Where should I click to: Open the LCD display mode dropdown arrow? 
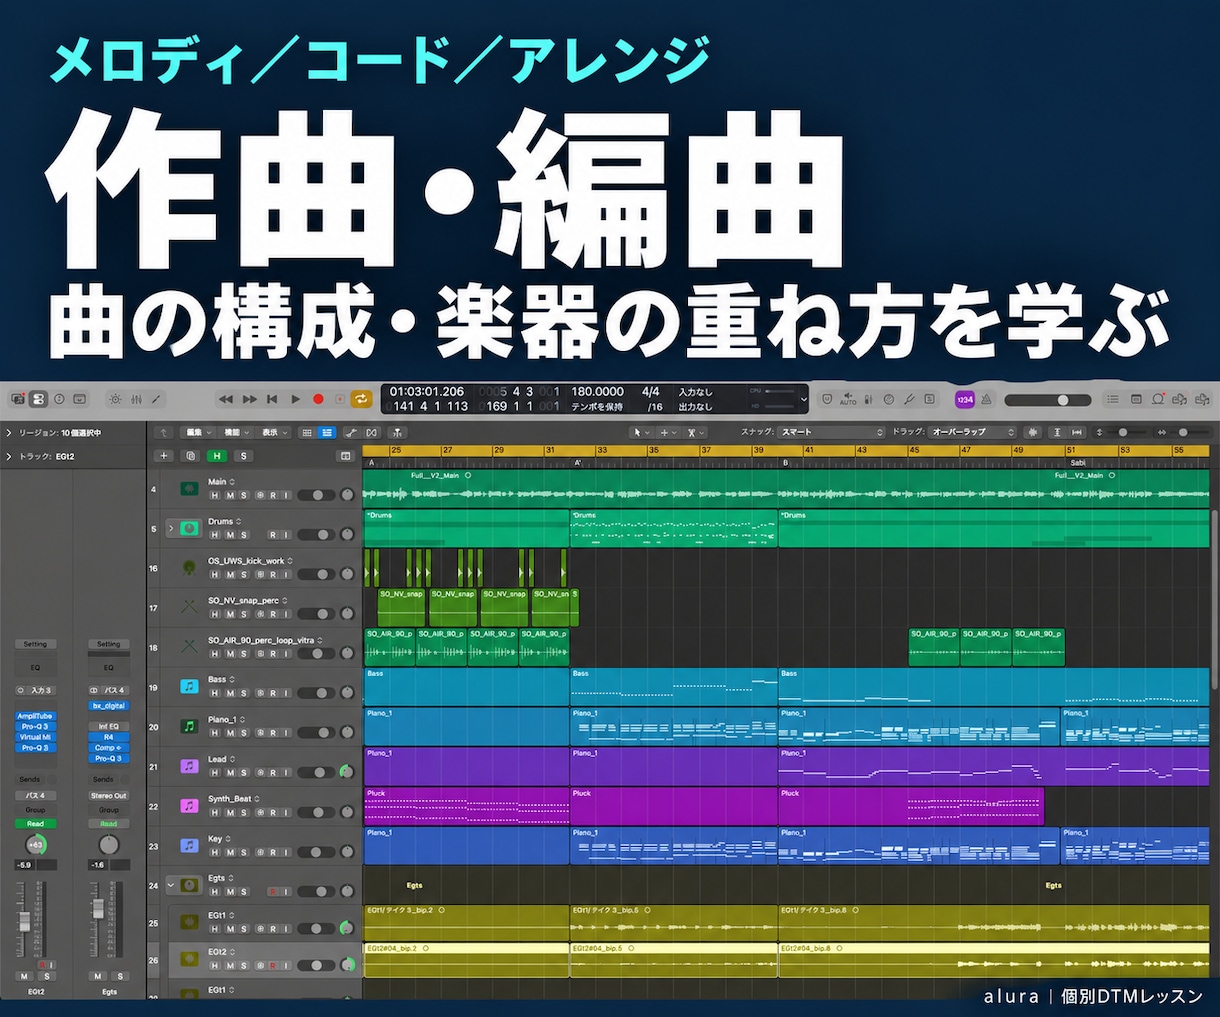803,399
